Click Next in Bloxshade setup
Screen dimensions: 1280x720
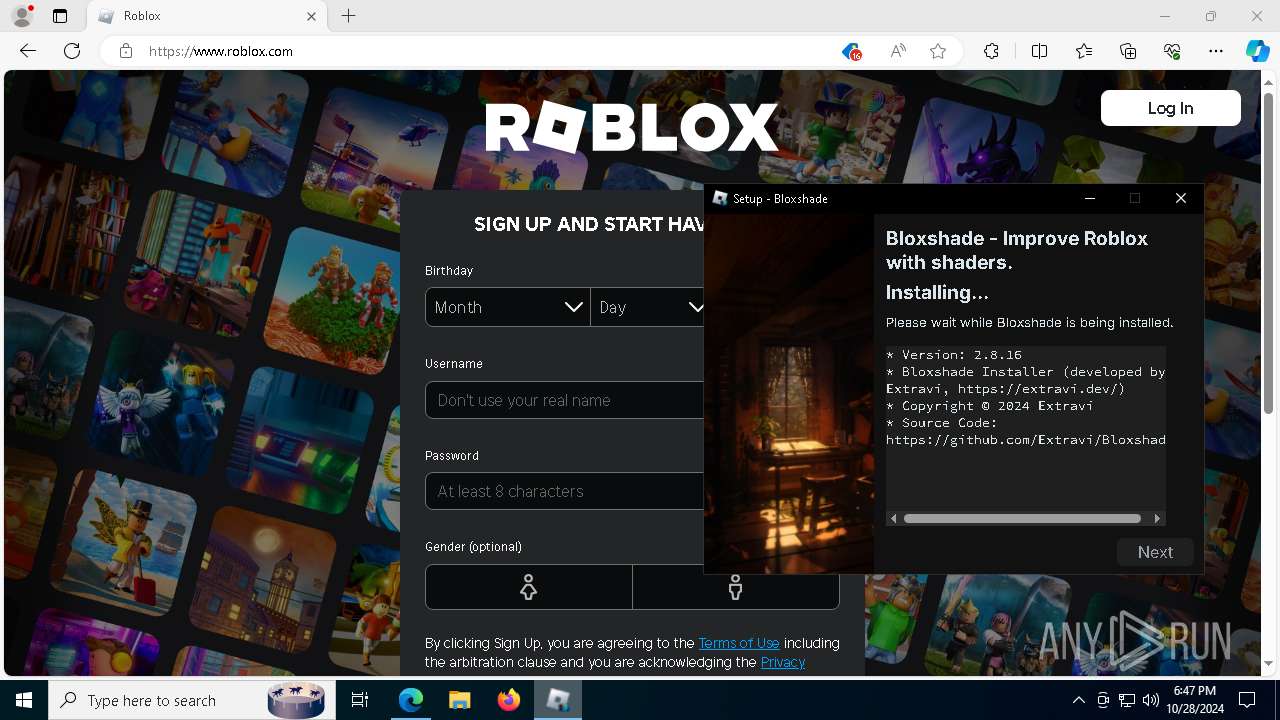click(x=1155, y=552)
